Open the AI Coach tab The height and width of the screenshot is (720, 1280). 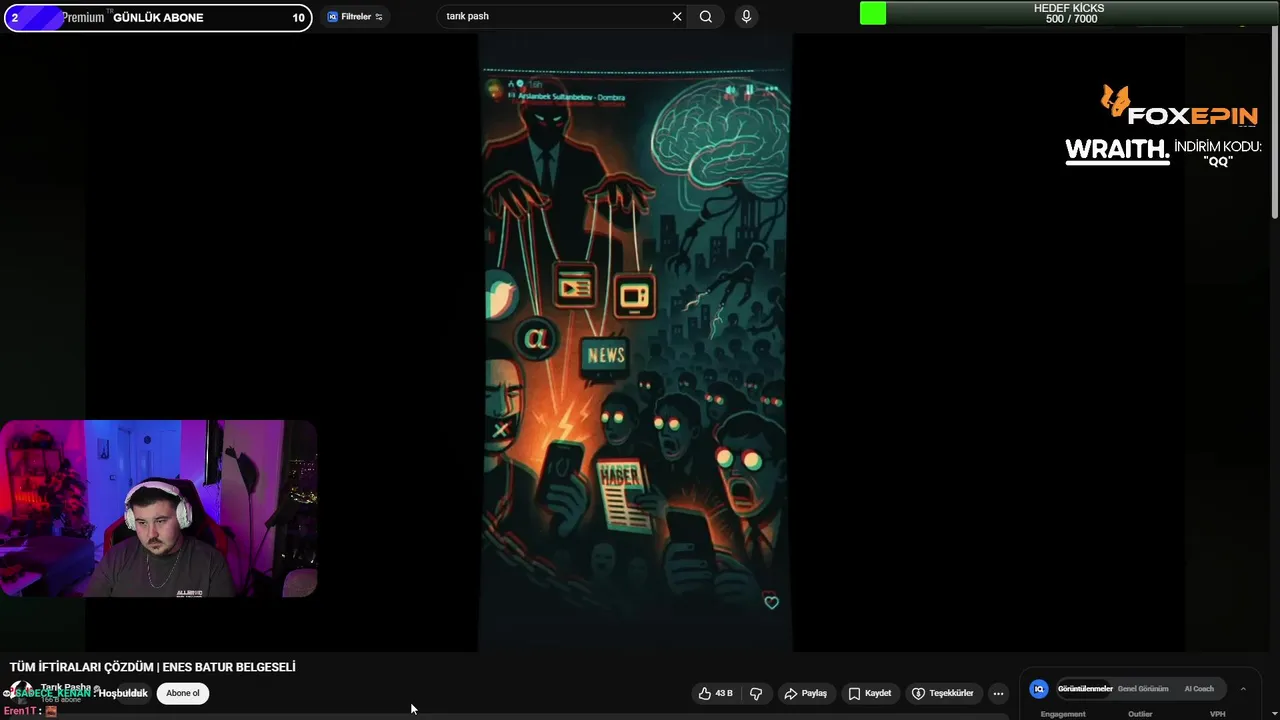click(x=1199, y=689)
